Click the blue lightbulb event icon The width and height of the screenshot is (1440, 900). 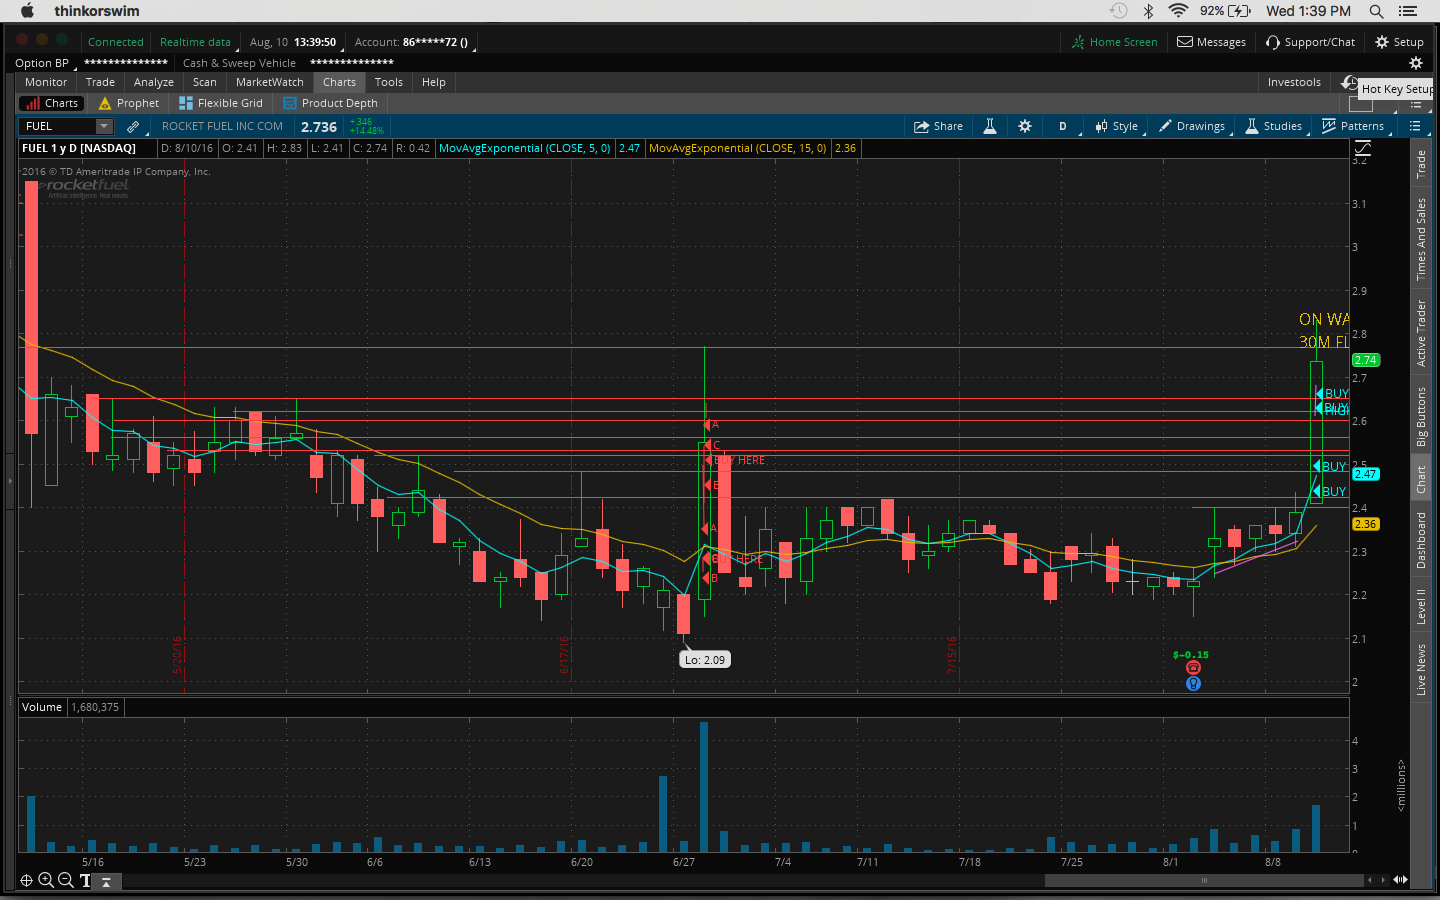(1193, 684)
